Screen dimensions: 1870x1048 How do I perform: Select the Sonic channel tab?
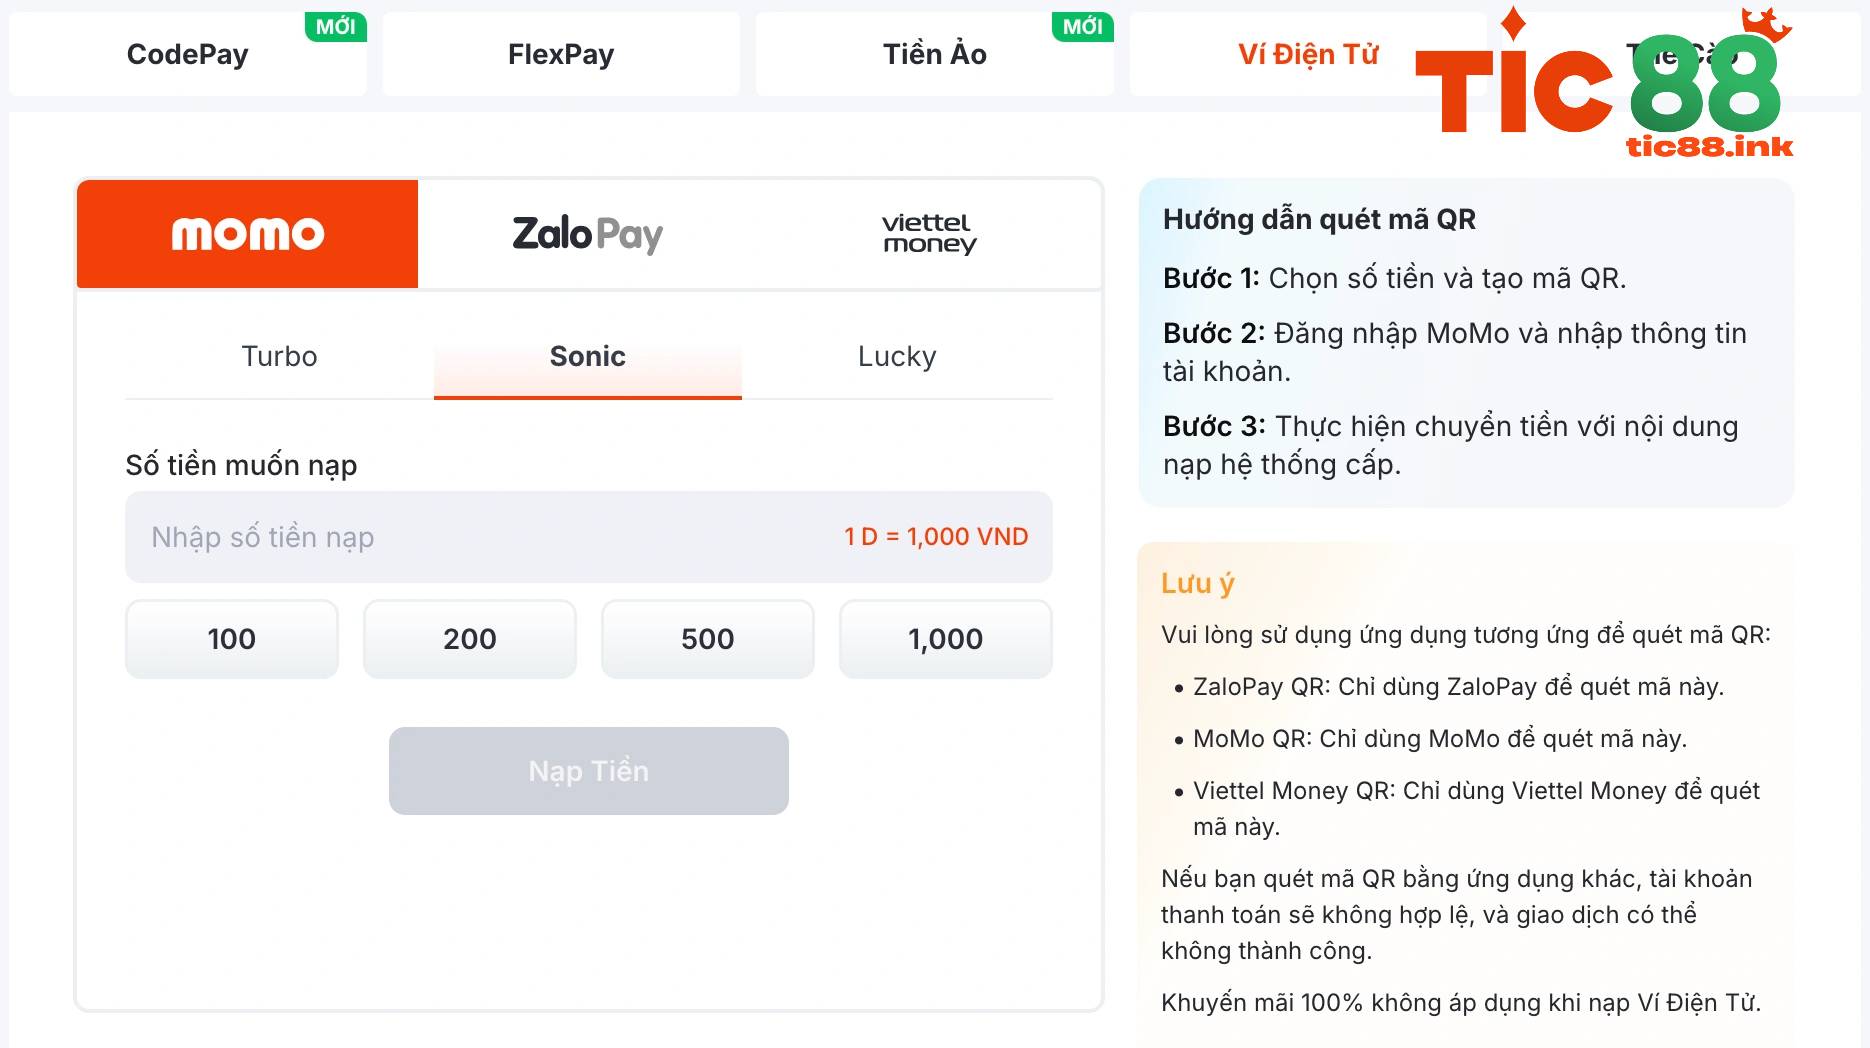pyautogui.click(x=588, y=357)
